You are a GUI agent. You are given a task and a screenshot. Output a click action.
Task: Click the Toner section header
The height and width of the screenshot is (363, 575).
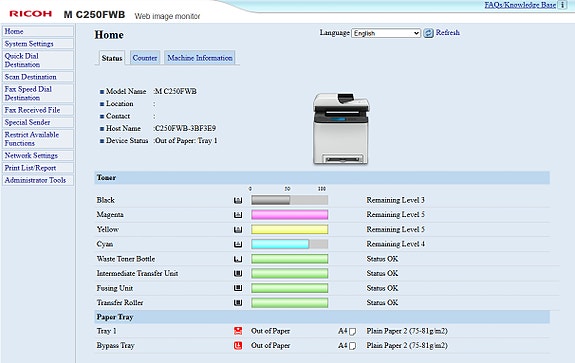tap(322, 178)
